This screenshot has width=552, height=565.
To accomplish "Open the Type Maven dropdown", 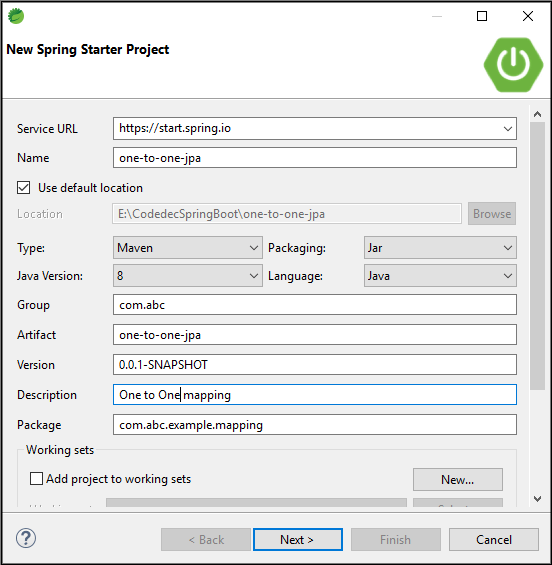I will (188, 248).
